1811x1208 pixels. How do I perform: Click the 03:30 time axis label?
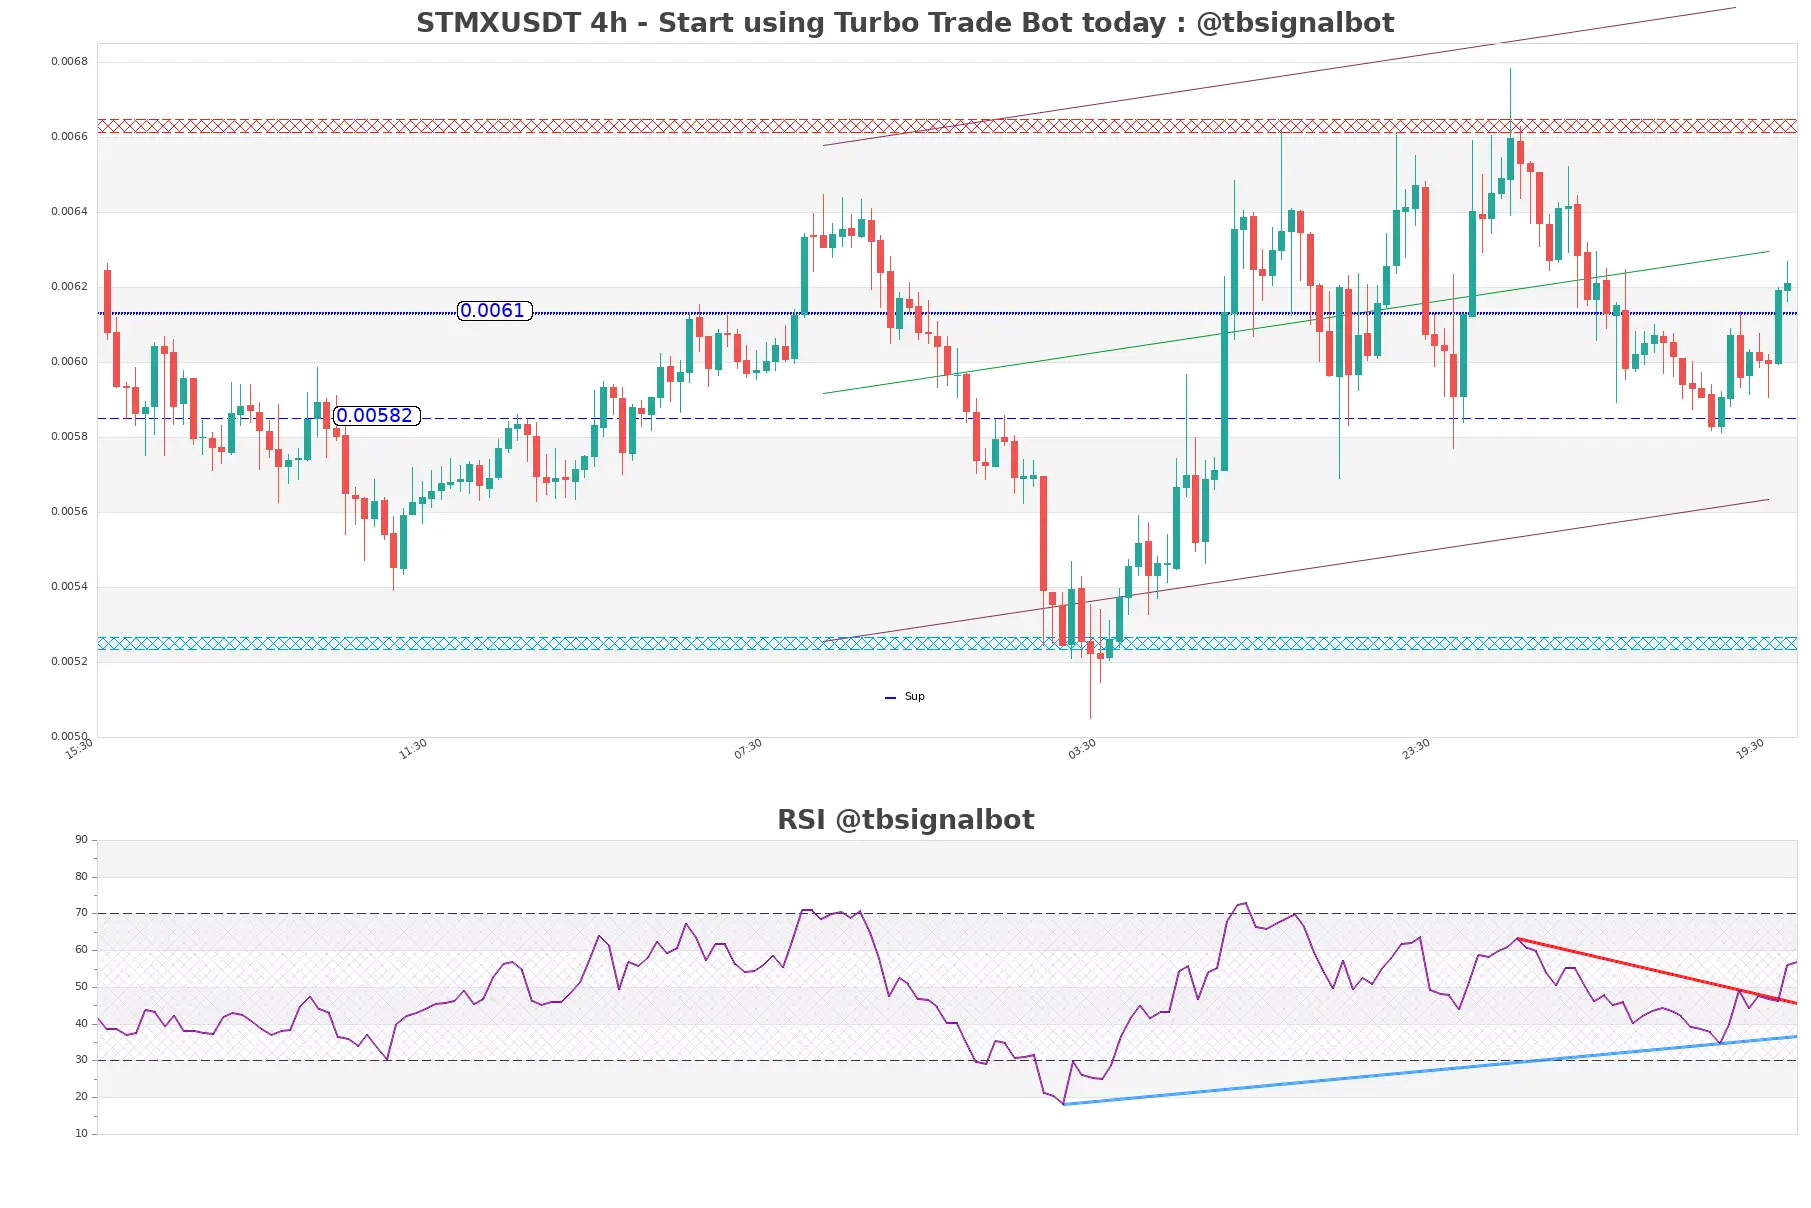(x=1082, y=749)
